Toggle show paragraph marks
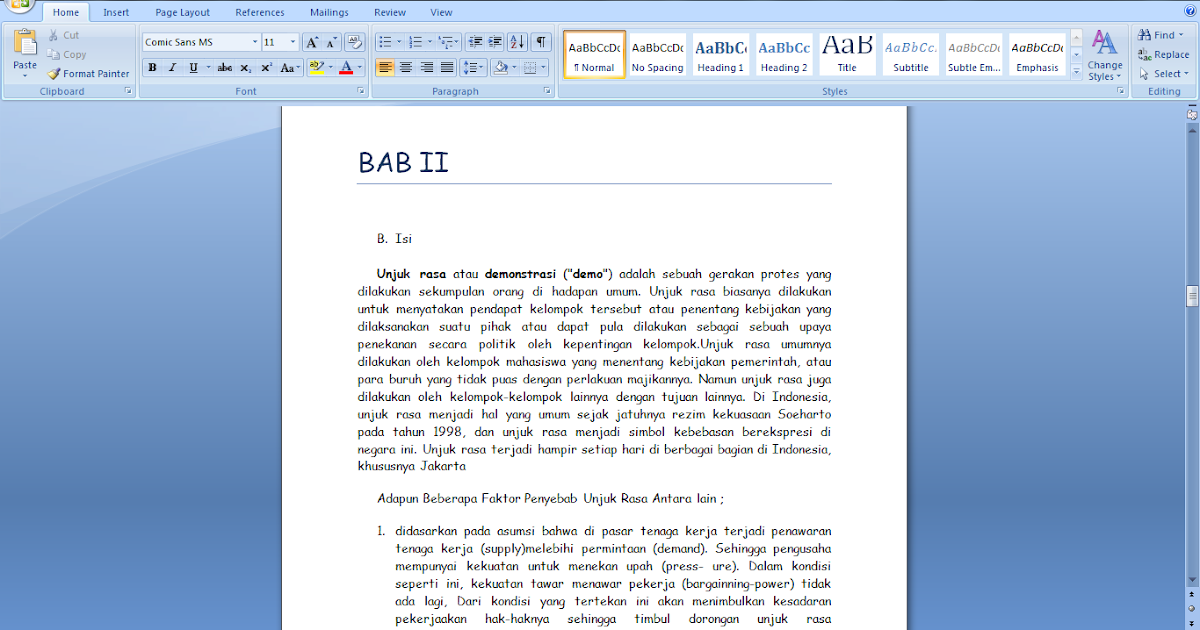 (x=541, y=42)
